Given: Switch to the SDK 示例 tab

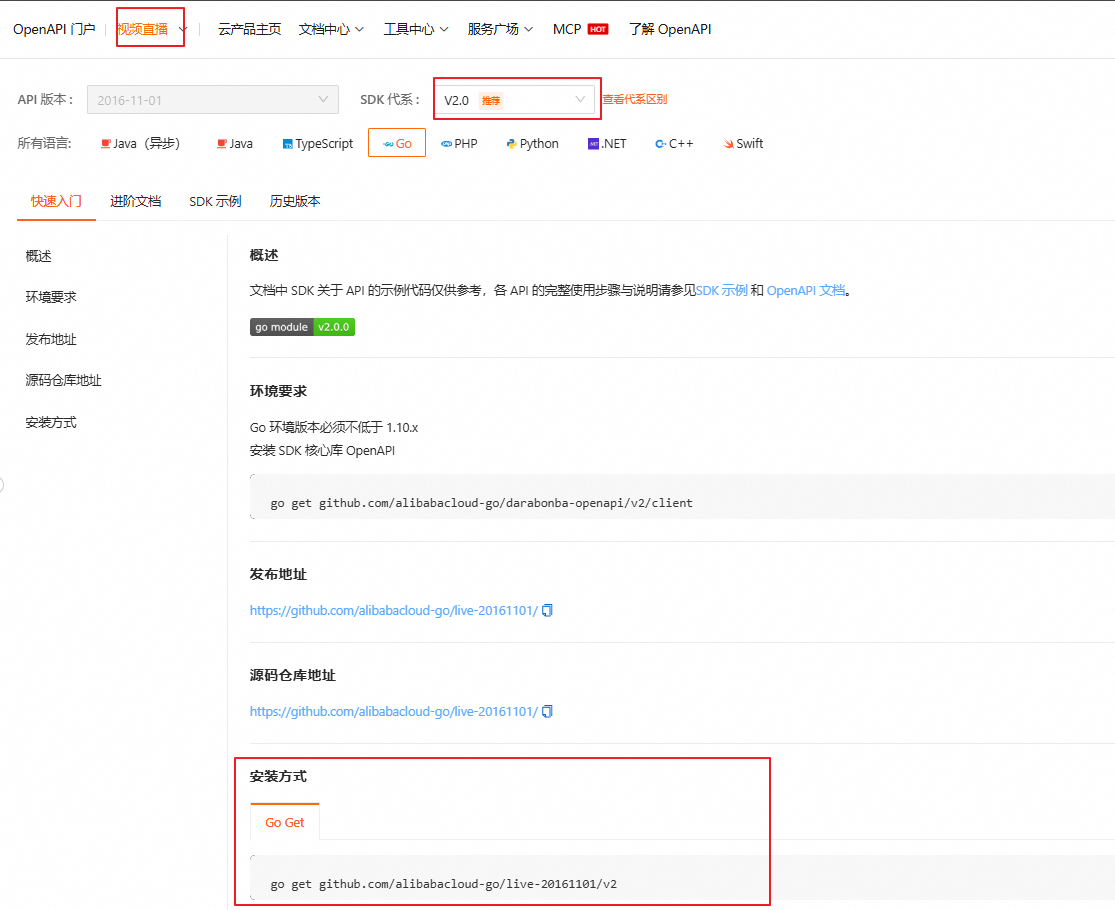Looking at the screenshot, I should pos(215,201).
